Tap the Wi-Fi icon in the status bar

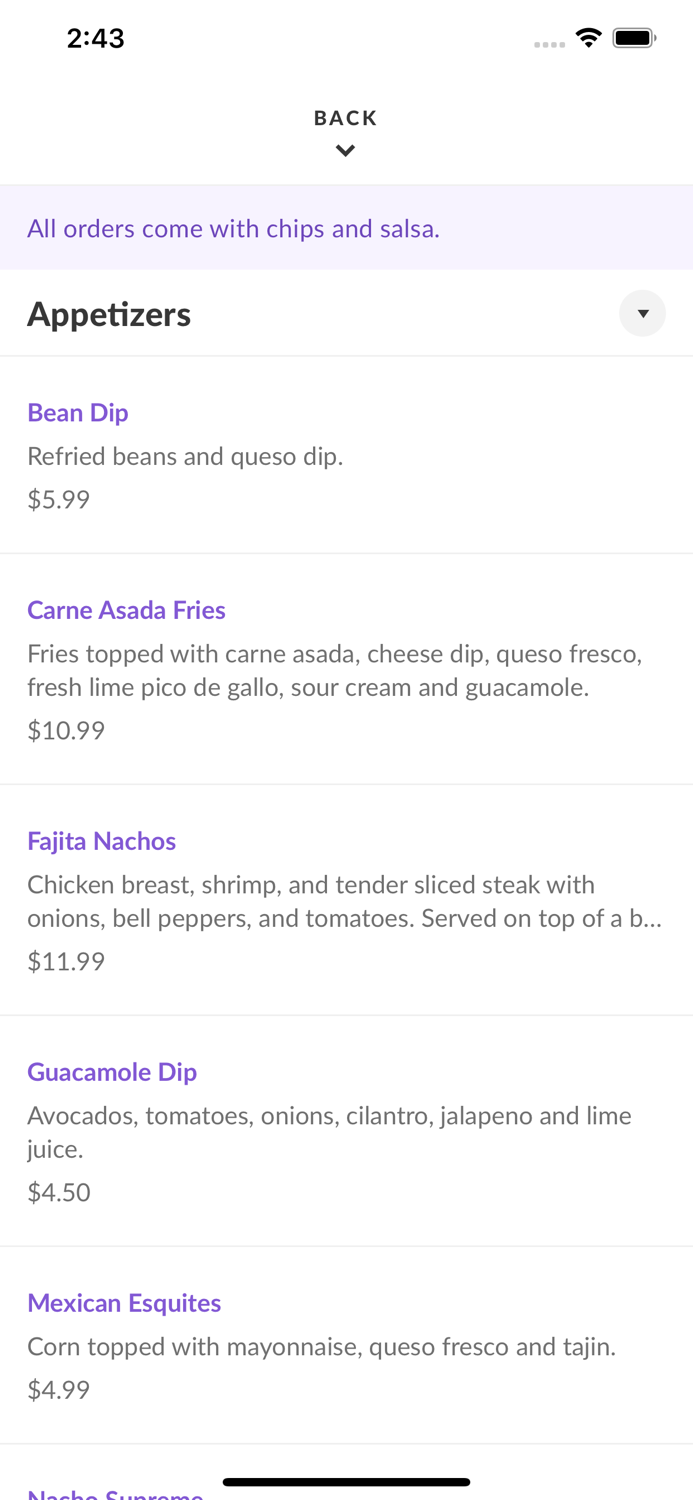click(589, 36)
